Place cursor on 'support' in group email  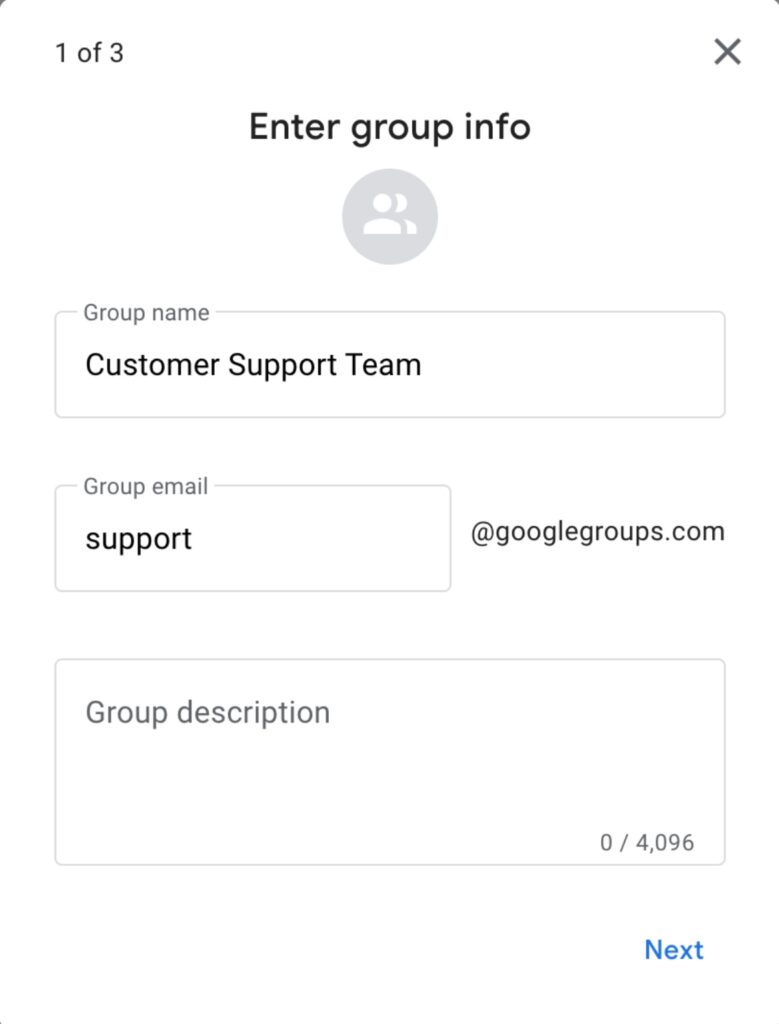(x=138, y=540)
